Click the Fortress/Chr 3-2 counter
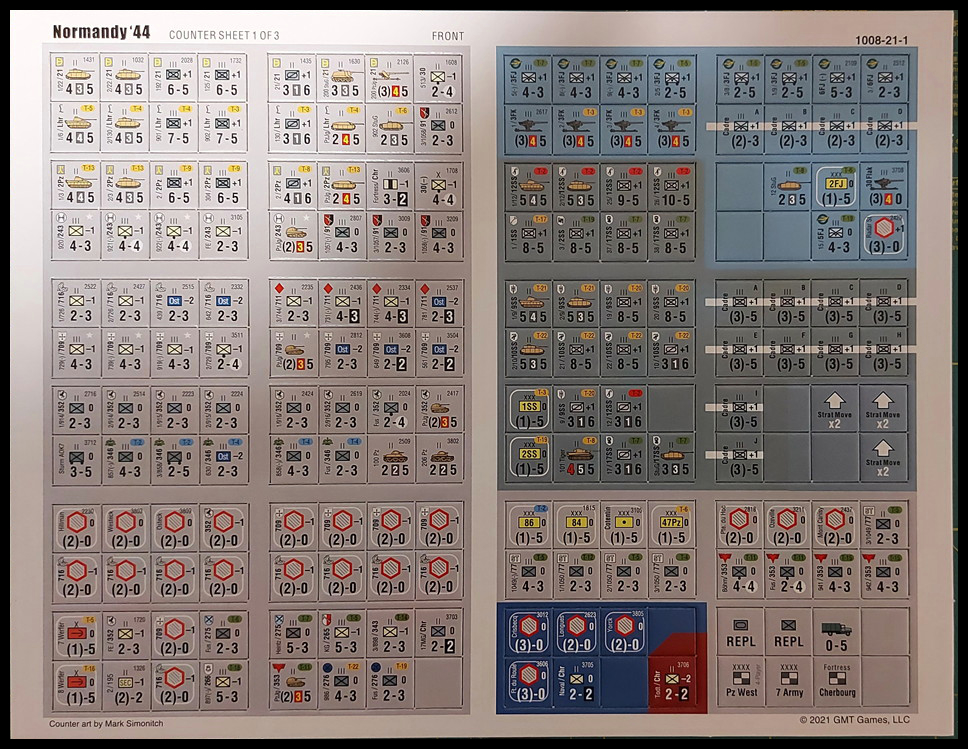Image resolution: width=968 pixels, height=749 pixels. tap(391, 185)
